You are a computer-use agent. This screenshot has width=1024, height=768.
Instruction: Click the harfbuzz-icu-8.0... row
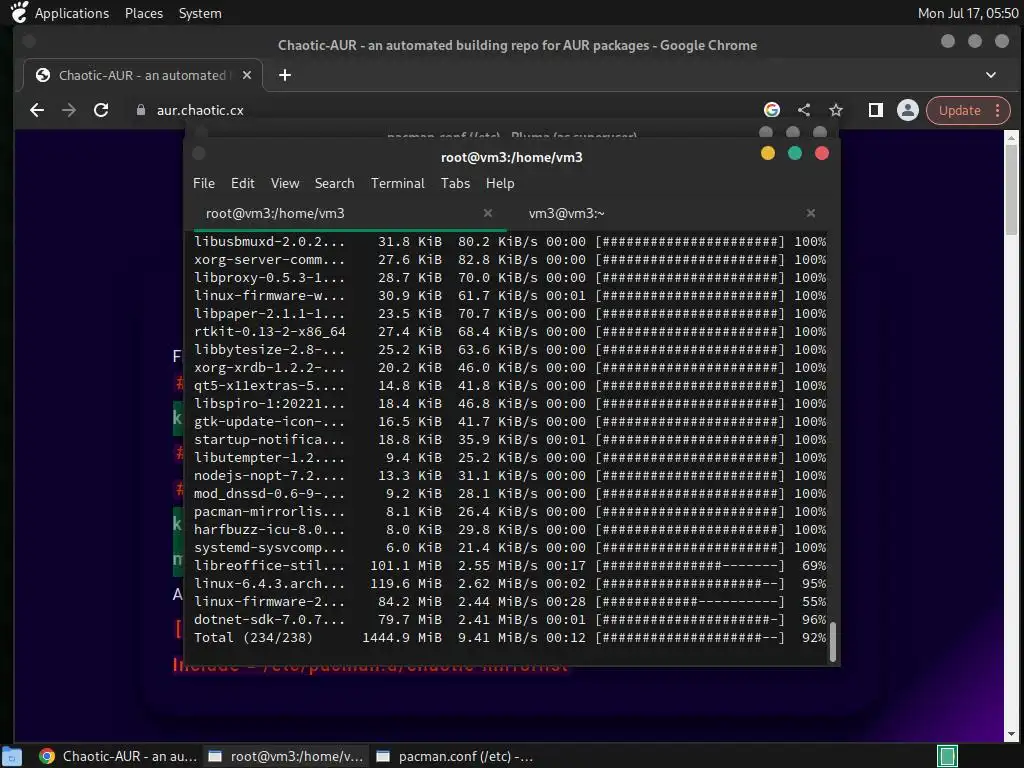[x=510, y=530]
